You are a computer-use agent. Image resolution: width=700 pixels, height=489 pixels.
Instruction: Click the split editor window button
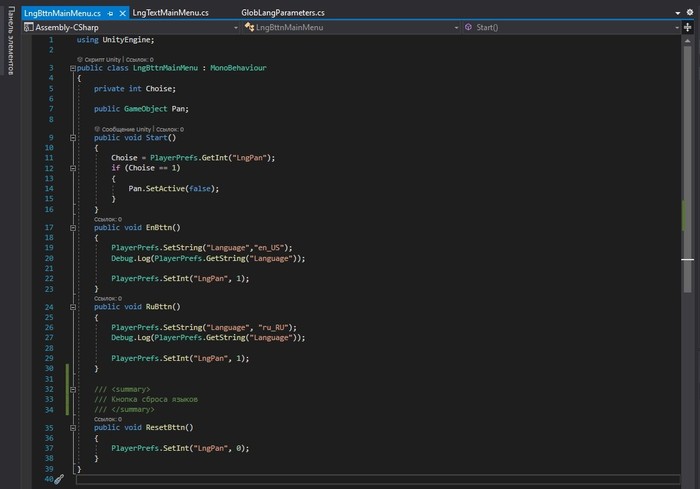pos(689,28)
